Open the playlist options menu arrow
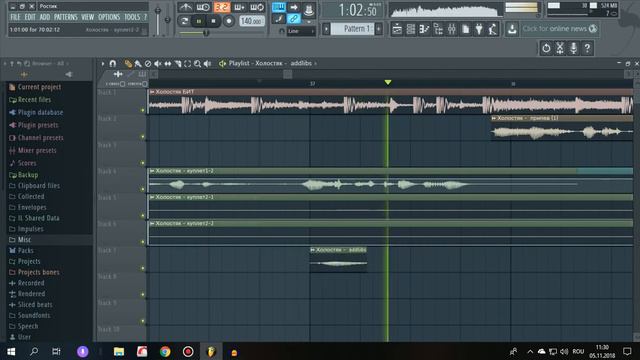Image resolution: width=640 pixels, height=360 pixels. 102,63
